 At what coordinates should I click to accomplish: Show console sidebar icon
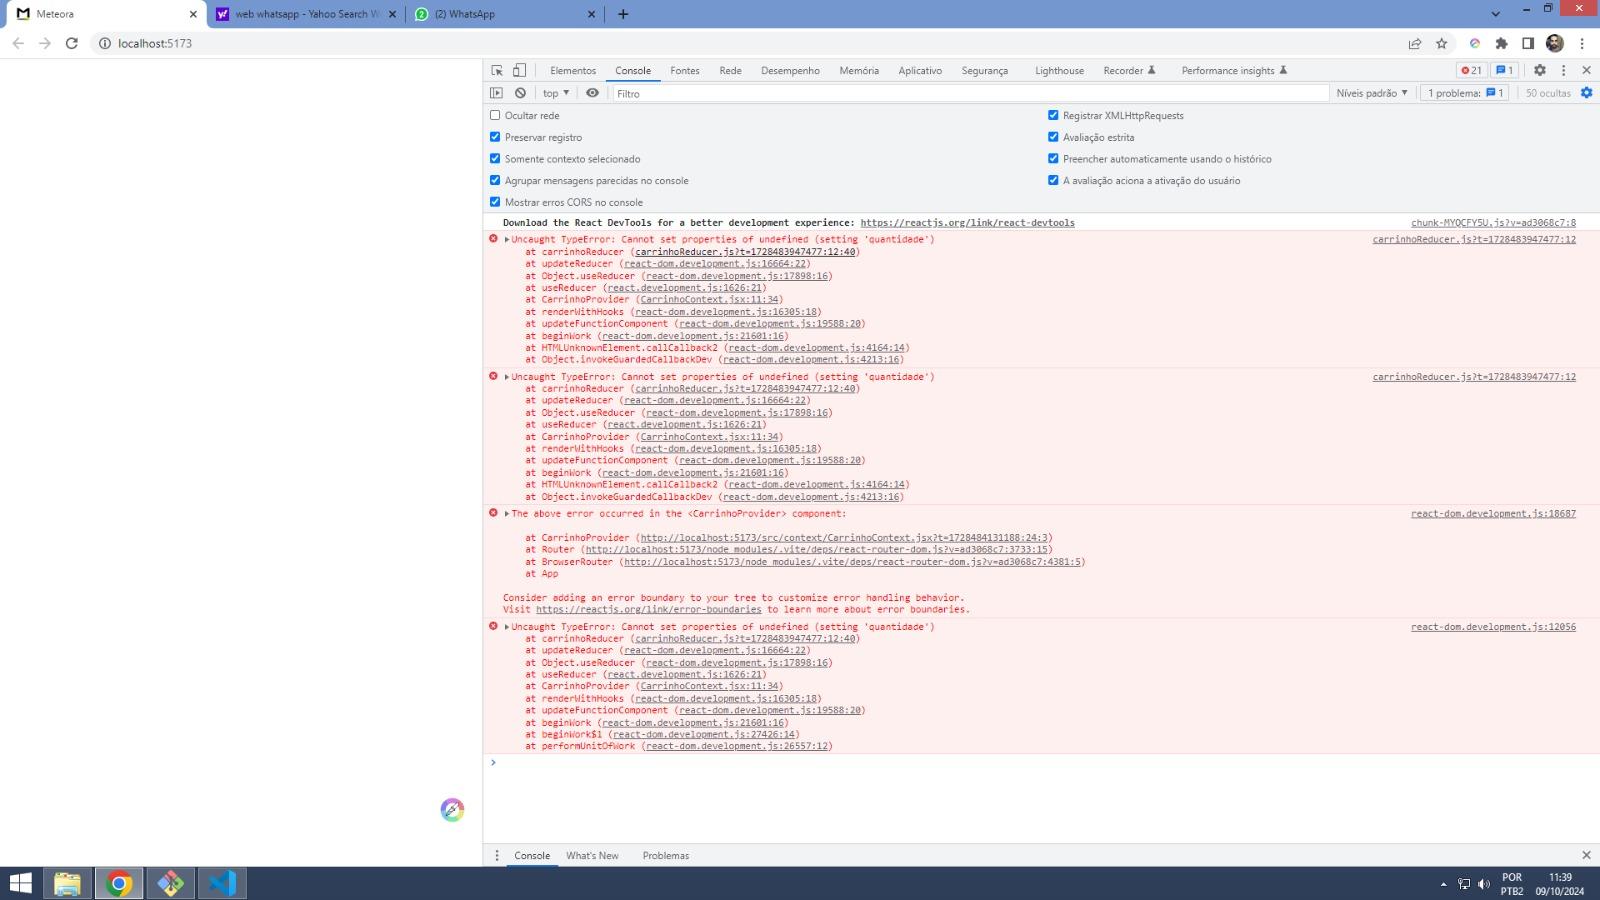pyautogui.click(x=496, y=93)
